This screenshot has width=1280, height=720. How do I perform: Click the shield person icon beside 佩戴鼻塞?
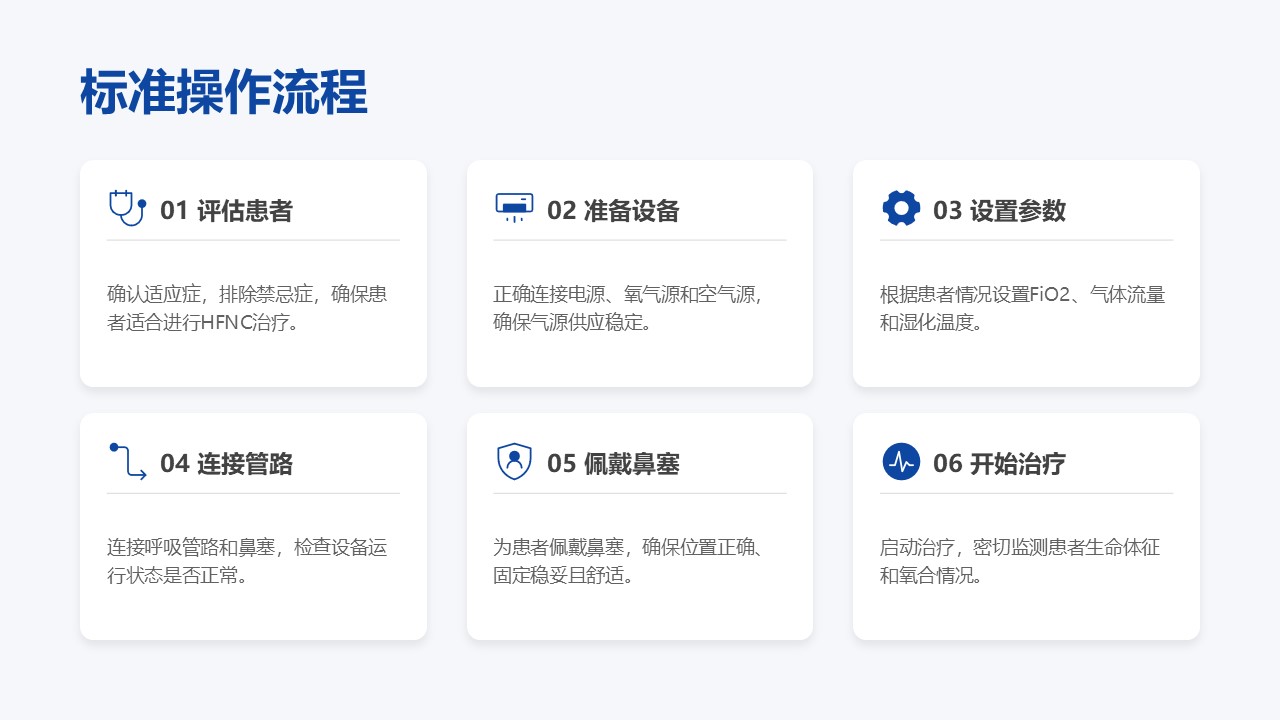click(x=514, y=461)
